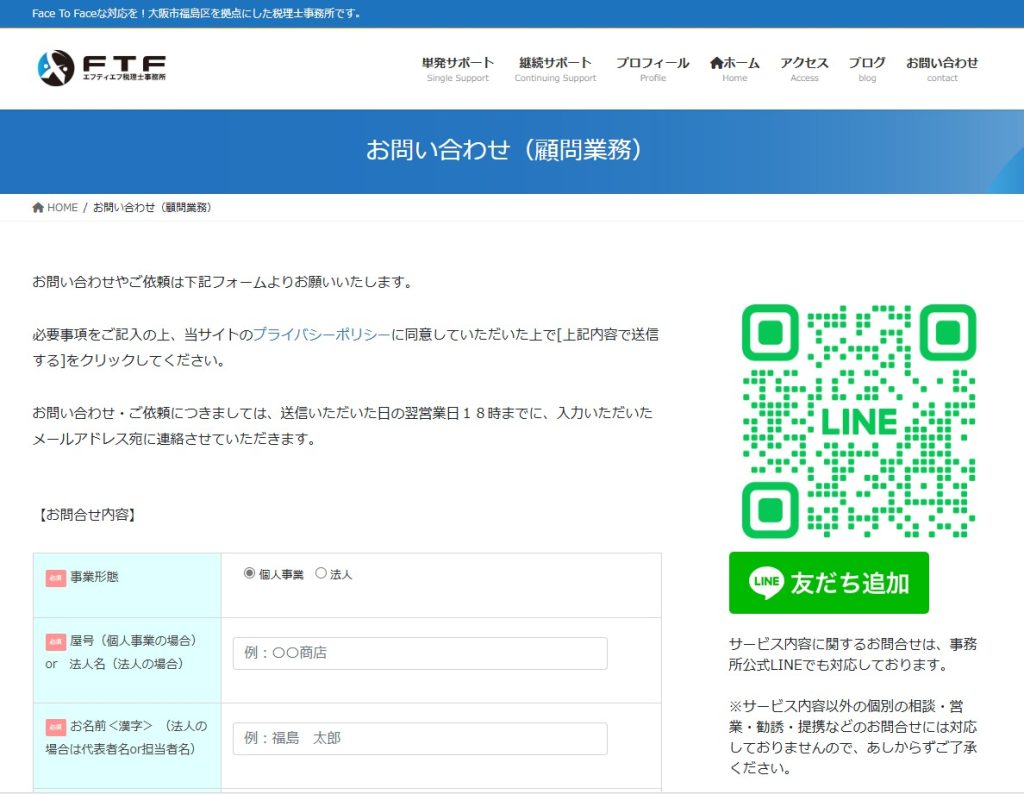Click the 屋号（個人事業の場合） label
Viewport: 1024px width, 794px height.
click(x=134, y=641)
